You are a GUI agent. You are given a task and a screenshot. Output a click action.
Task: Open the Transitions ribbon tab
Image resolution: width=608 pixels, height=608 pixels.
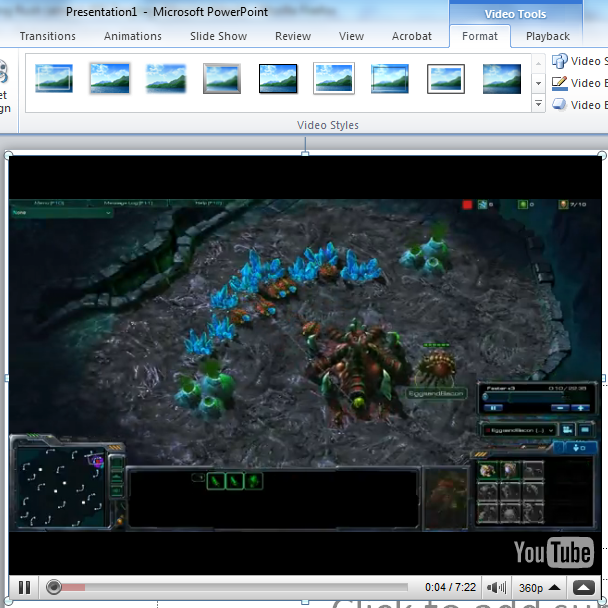coord(48,36)
